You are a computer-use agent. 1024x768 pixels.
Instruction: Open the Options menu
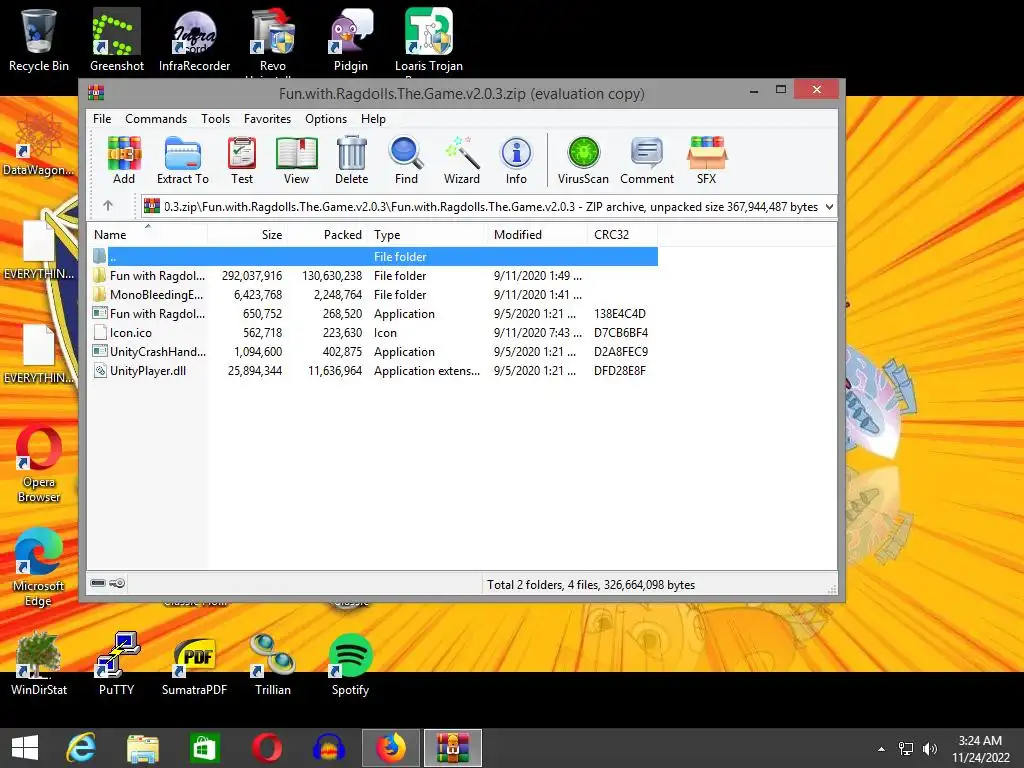326,119
